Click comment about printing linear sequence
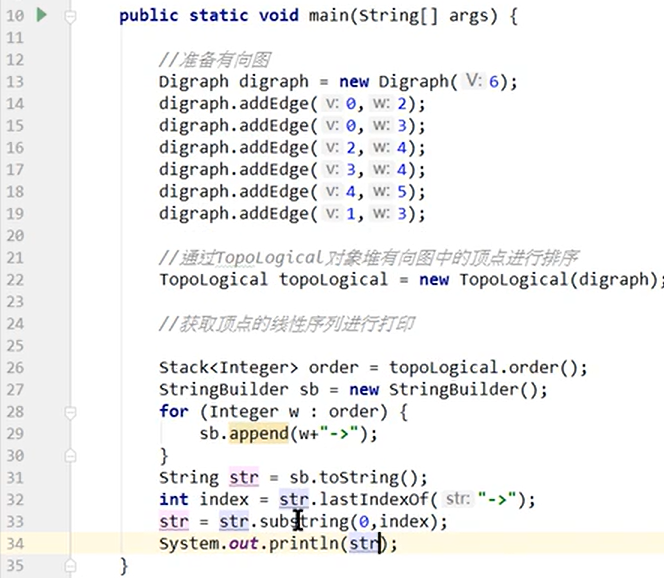The image size is (664, 578). tap(287, 324)
